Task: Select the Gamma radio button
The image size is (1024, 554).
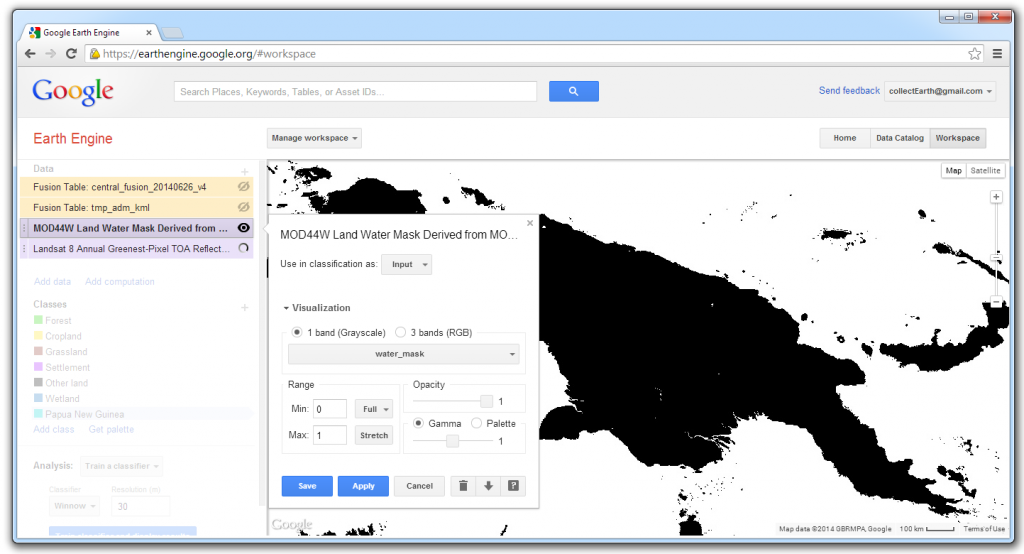Action: (418, 423)
